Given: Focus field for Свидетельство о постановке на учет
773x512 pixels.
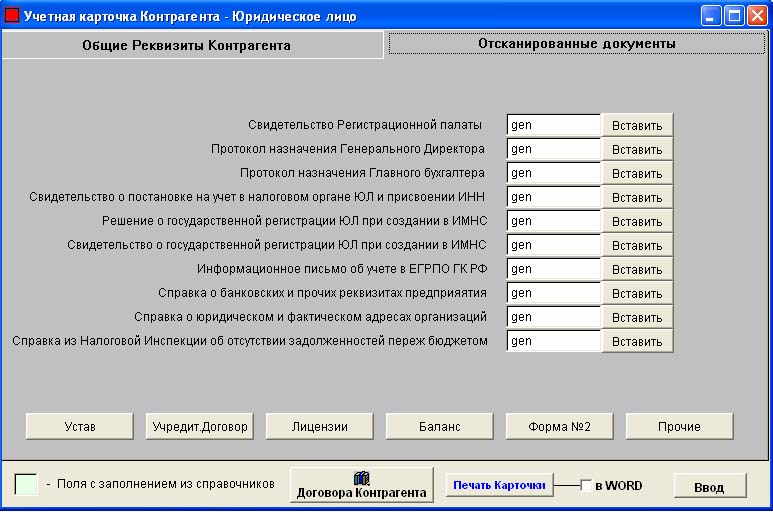Looking at the screenshot, I should tap(554, 197).
